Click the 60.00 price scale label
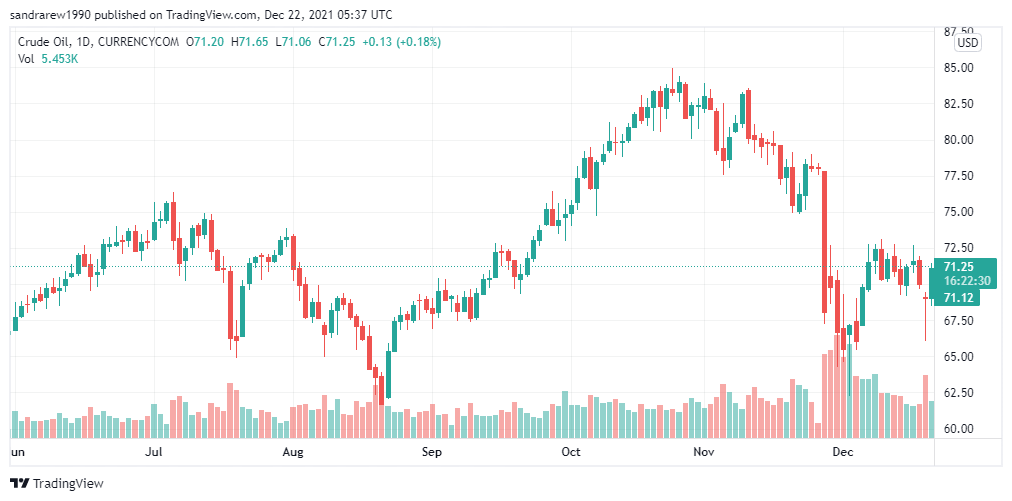1012x501 pixels. point(958,429)
